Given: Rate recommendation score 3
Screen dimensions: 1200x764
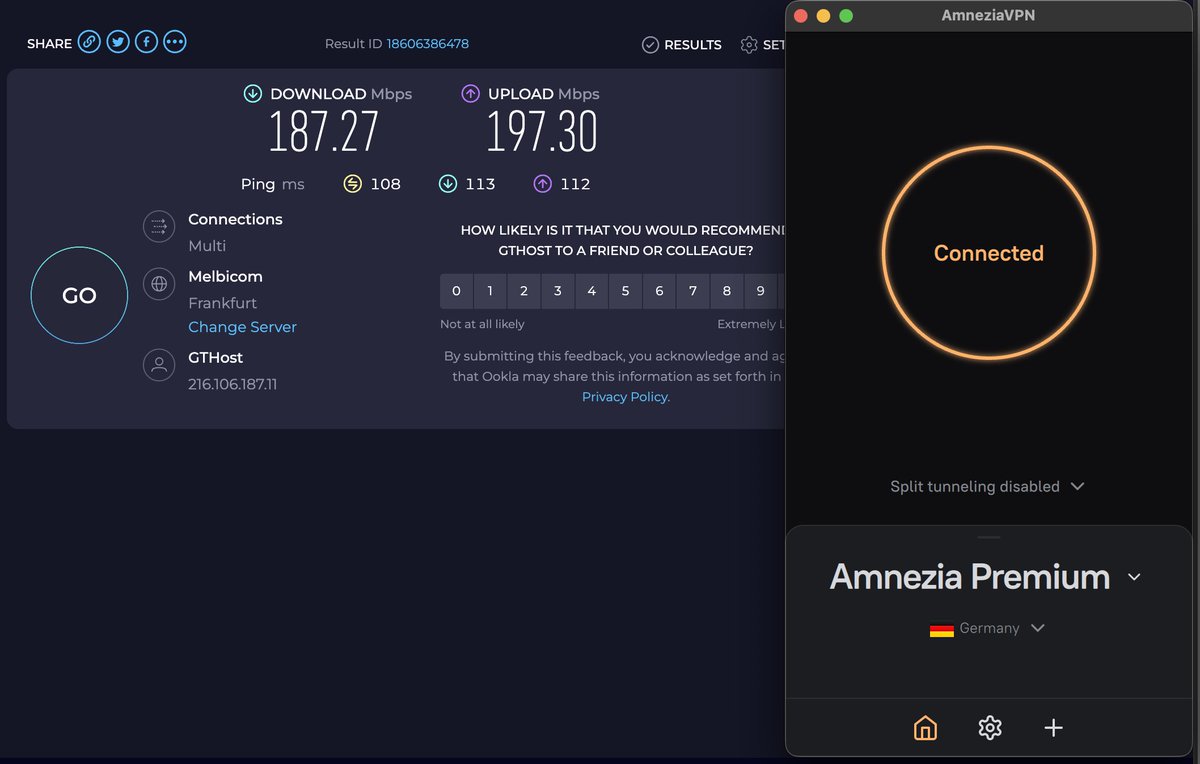Looking at the screenshot, I should pos(558,291).
